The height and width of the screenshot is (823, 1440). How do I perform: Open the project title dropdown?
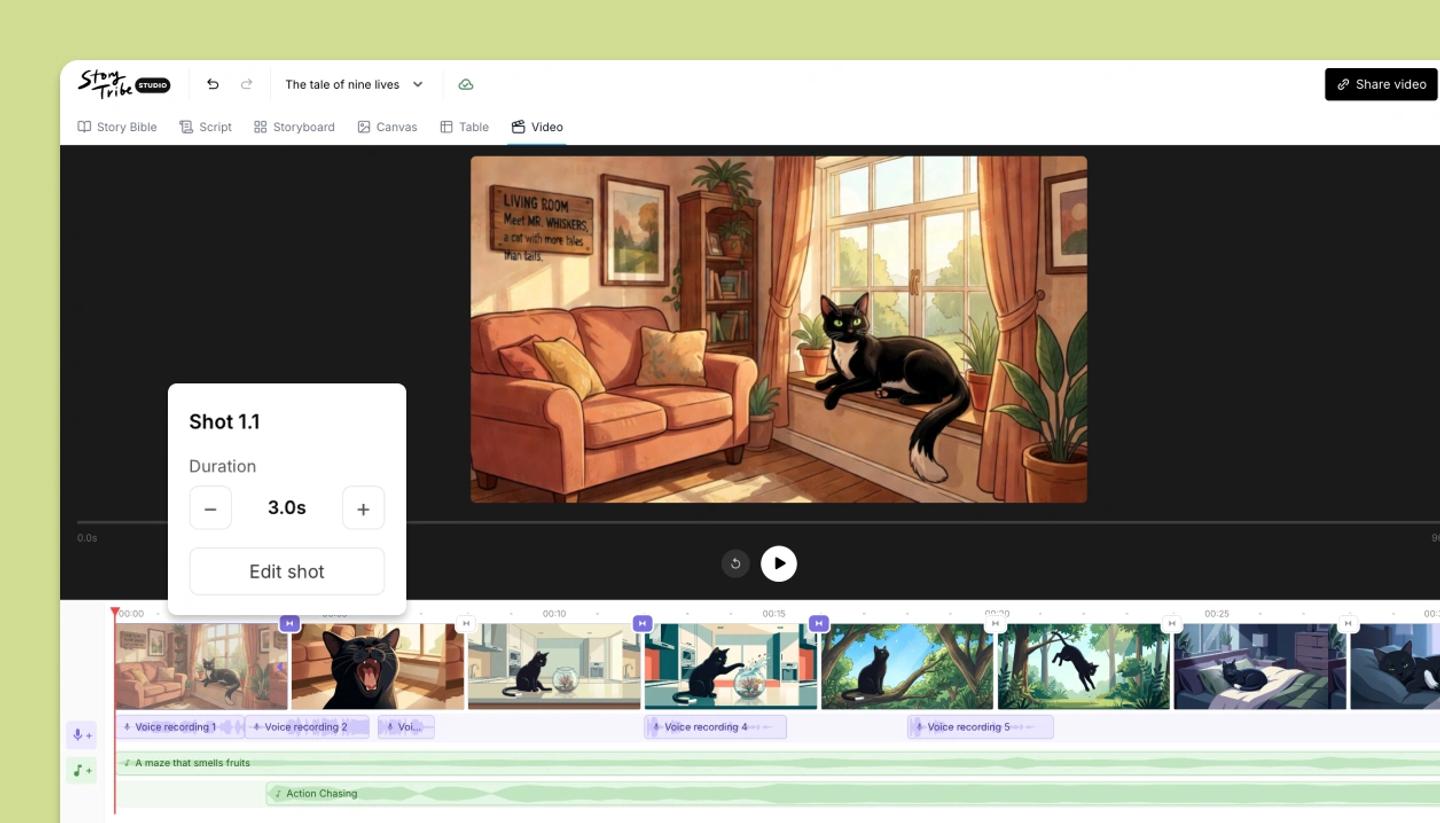click(354, 85)
